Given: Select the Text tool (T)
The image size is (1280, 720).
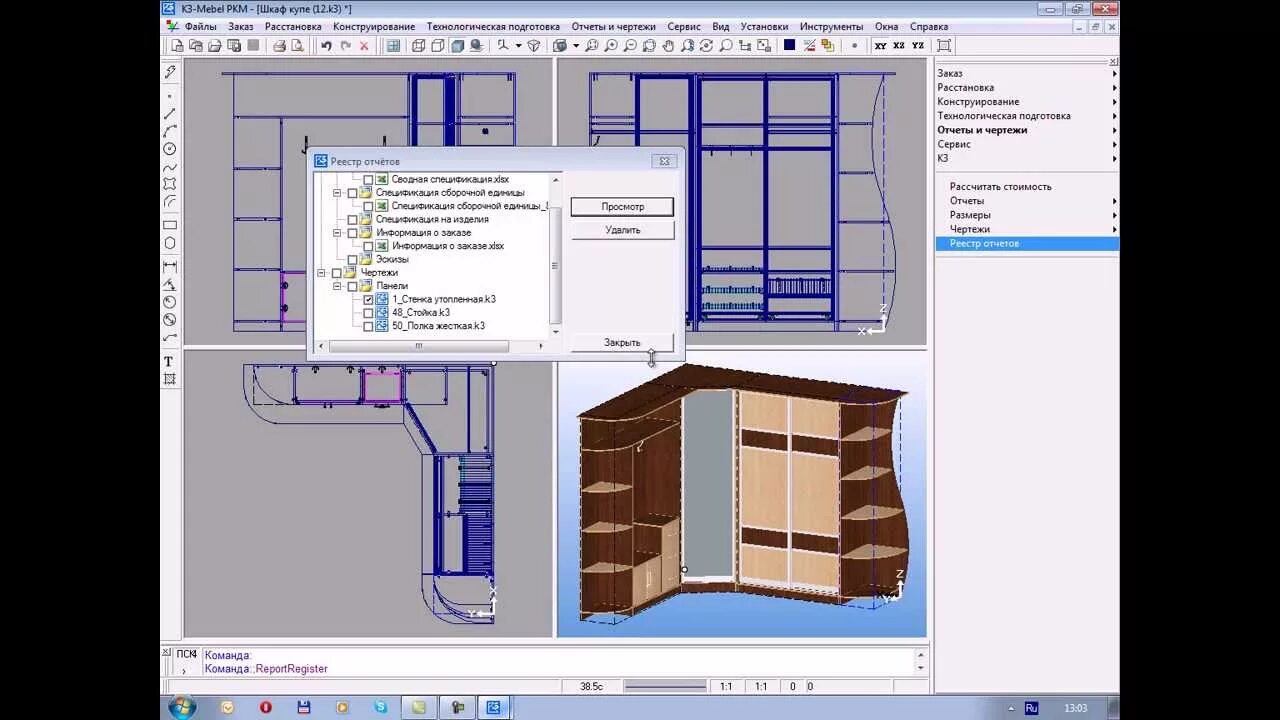Looking at the screenshot, I should tap(169, 361).
